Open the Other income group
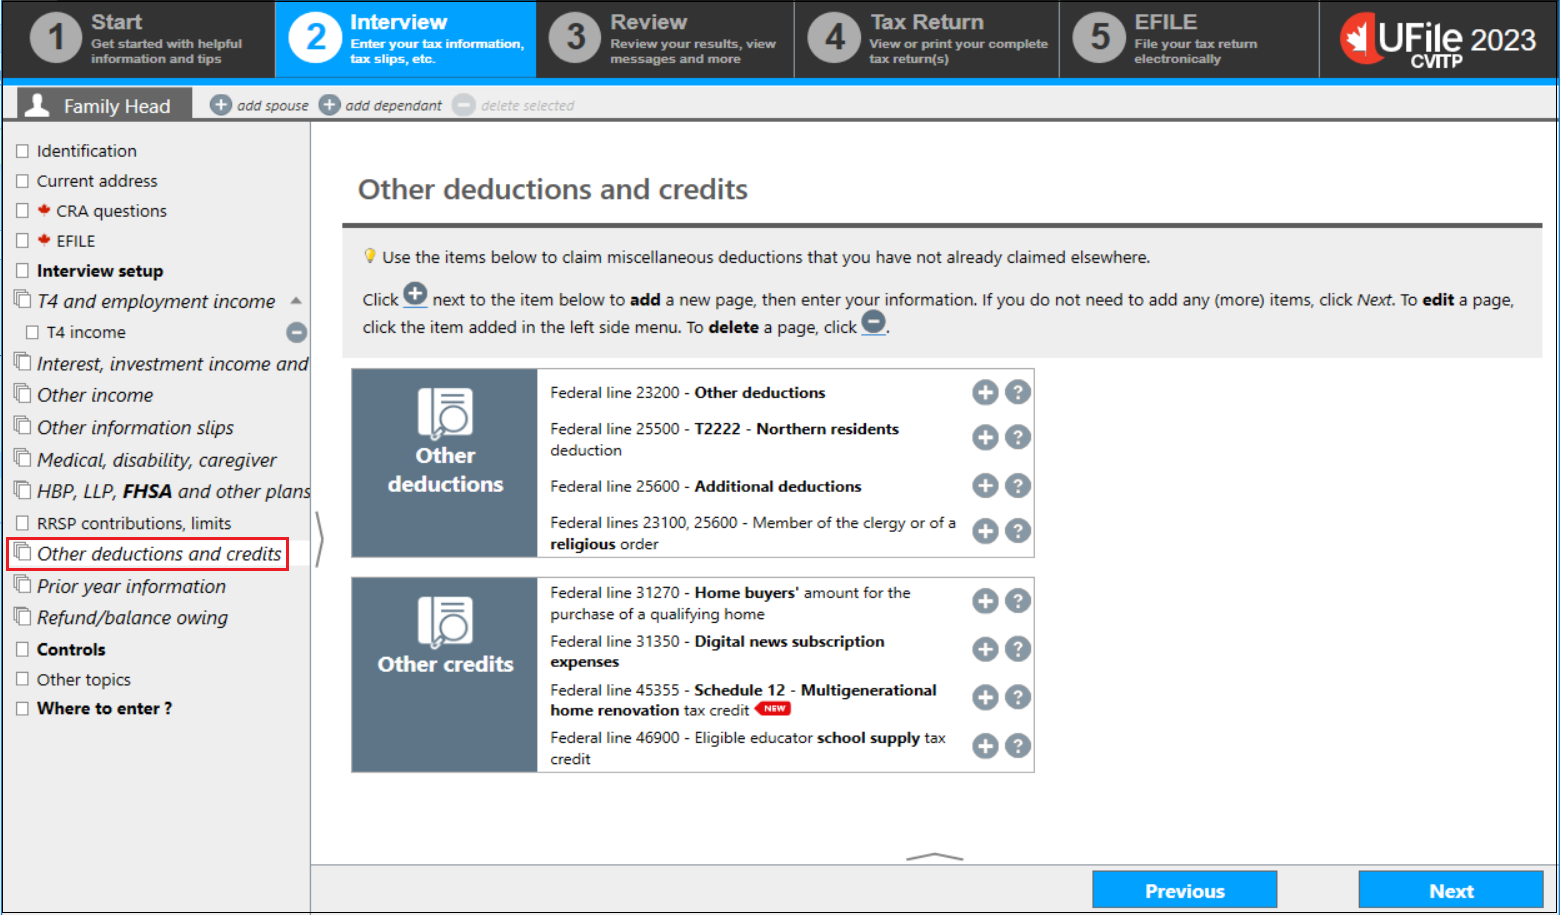The width and height of the screenshot is (1560, 915). point(95,395)
